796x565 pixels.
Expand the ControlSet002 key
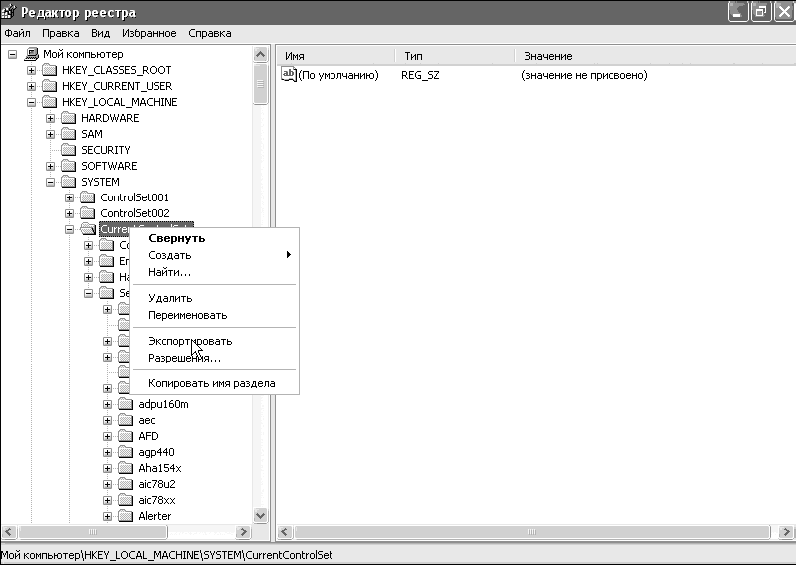tap(70, 213)
